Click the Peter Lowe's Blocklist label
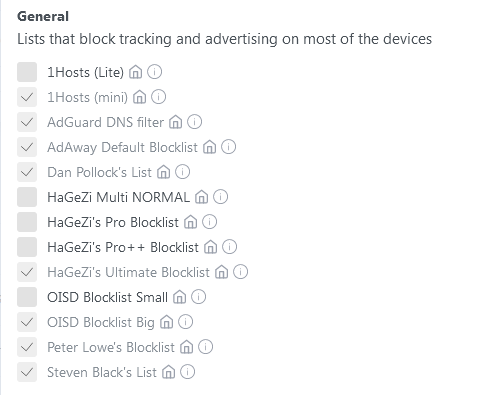Image resolution: width=482 pixels, height=395 pixels. pos(111,347)
